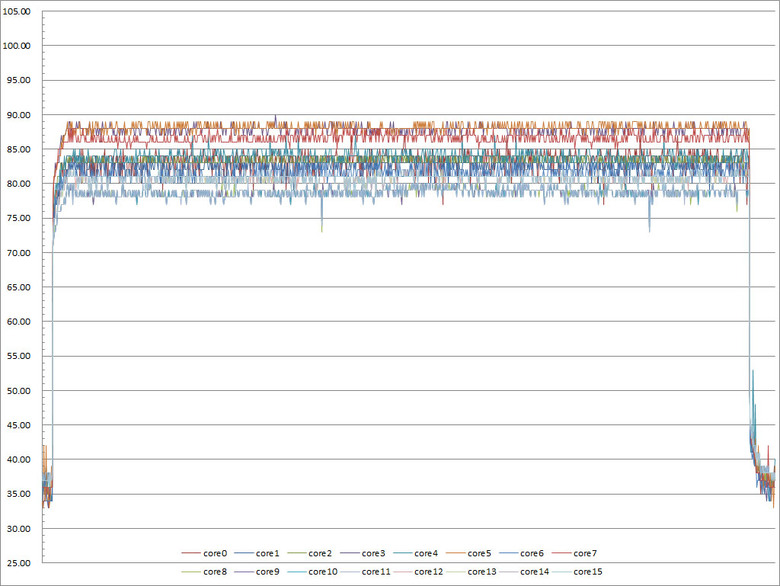The height and width of the screenshot is (586, 780).
Task: Click the 80.00 axis label
Action: 18,184
